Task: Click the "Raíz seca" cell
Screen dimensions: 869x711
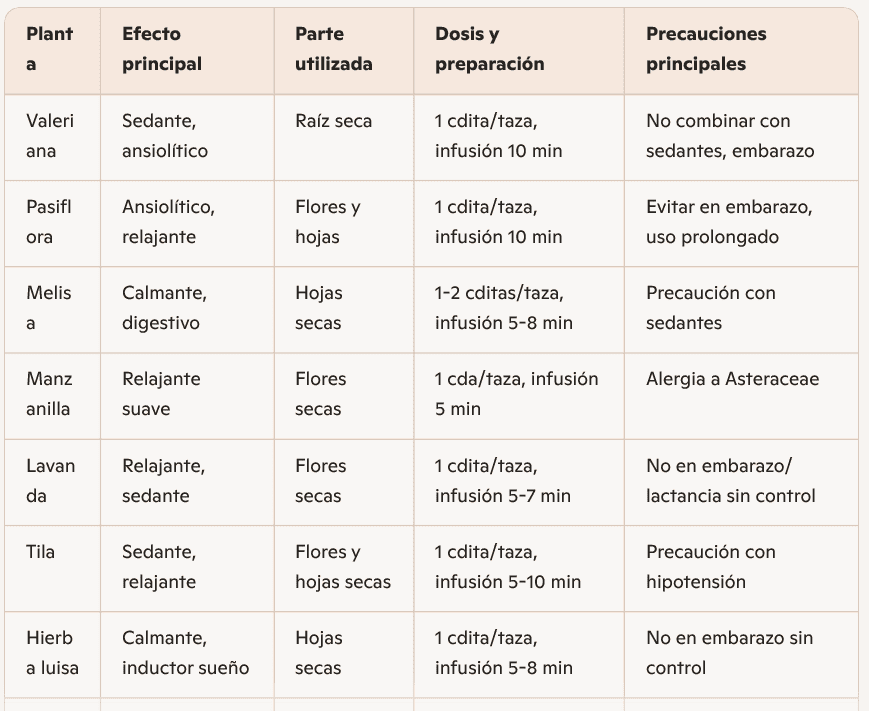Action: point(334,122)
